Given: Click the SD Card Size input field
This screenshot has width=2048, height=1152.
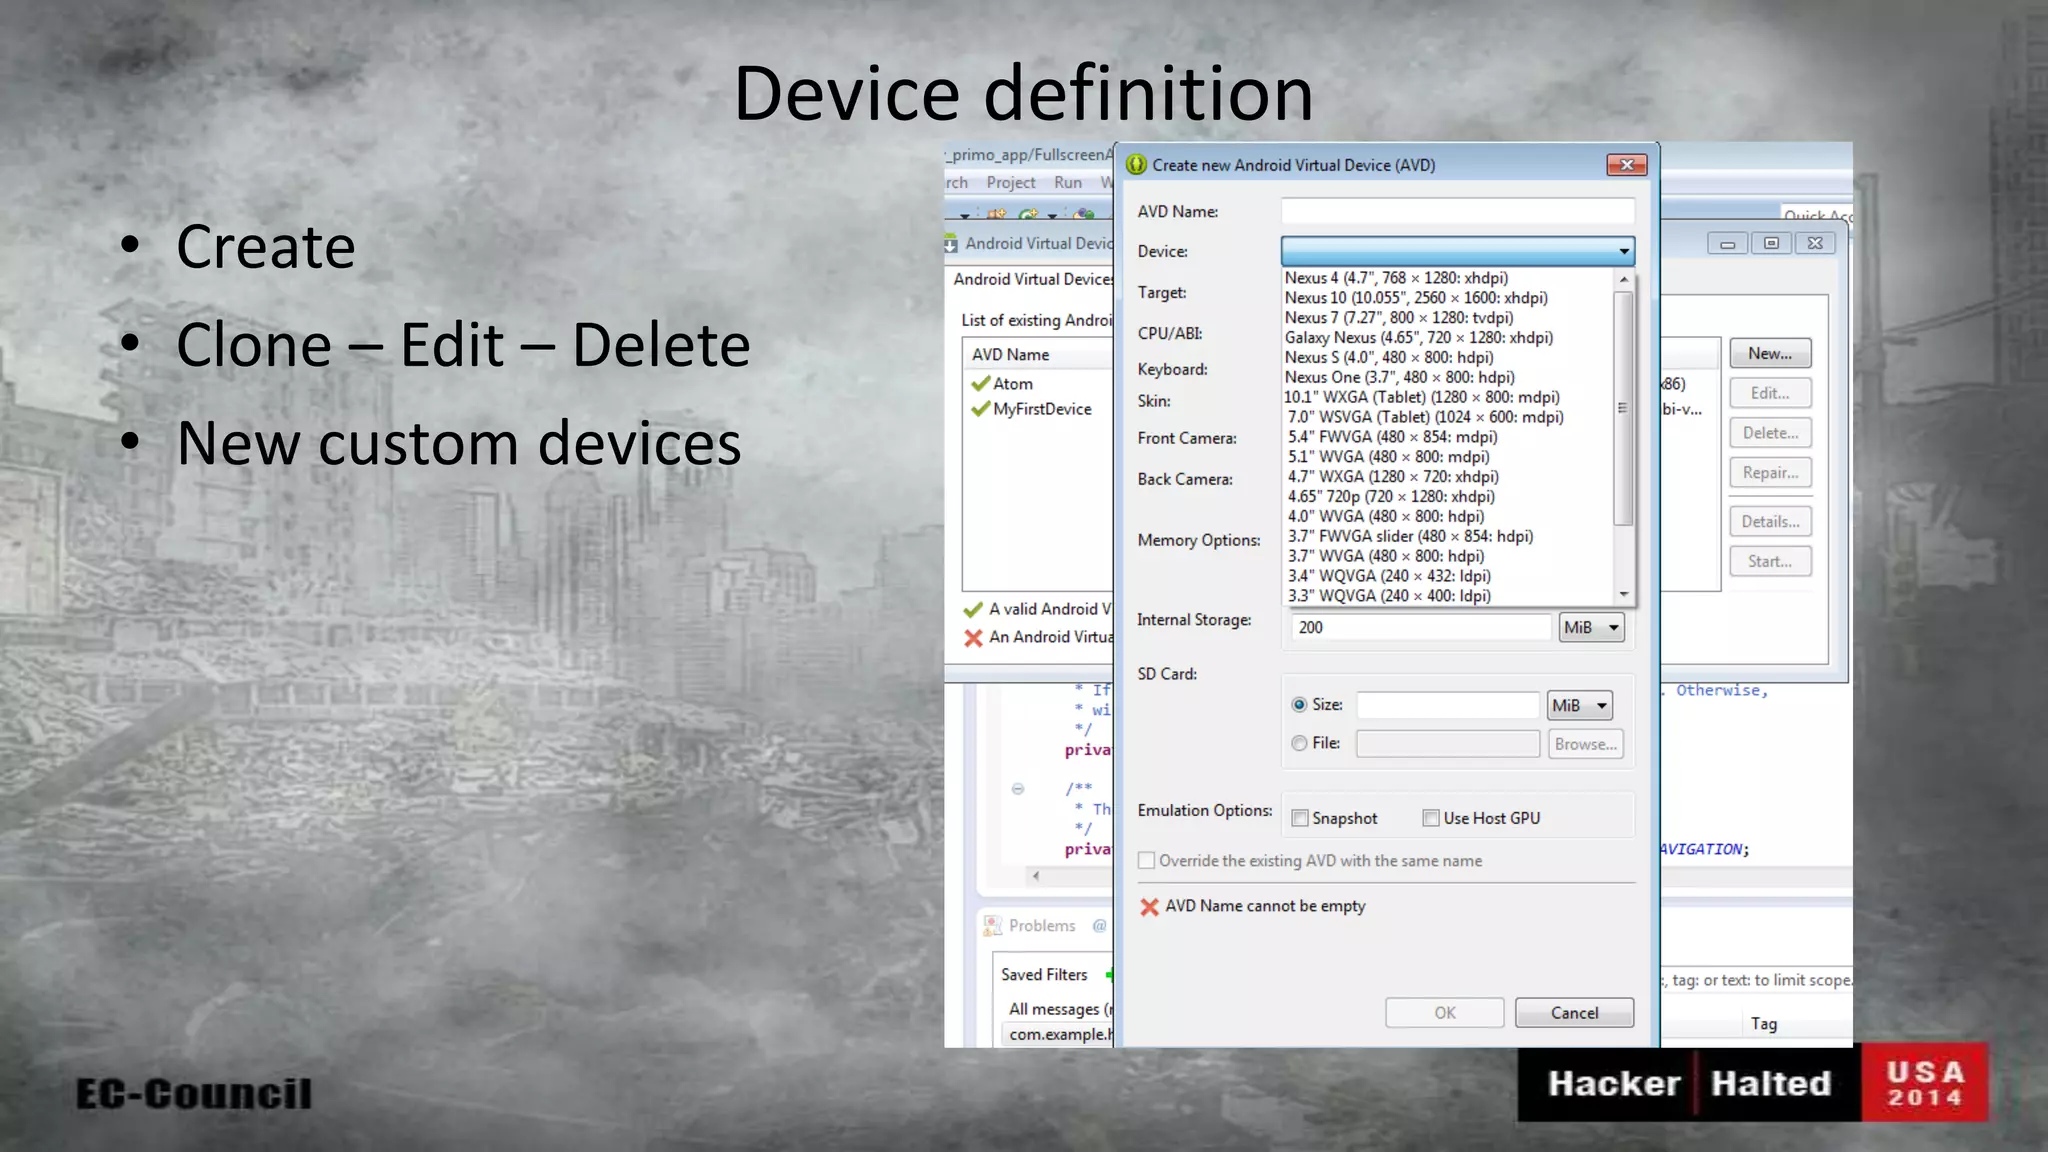Looking at the screenshot, I should click(x=1447, y=705).
